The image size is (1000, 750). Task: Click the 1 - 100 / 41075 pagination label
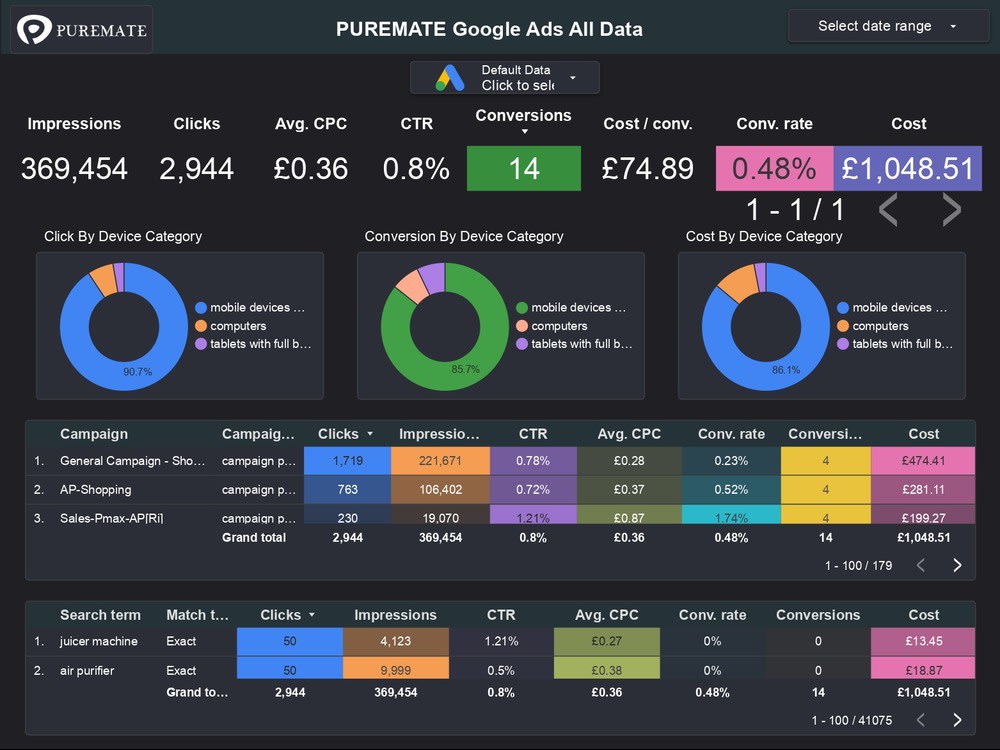851,720
